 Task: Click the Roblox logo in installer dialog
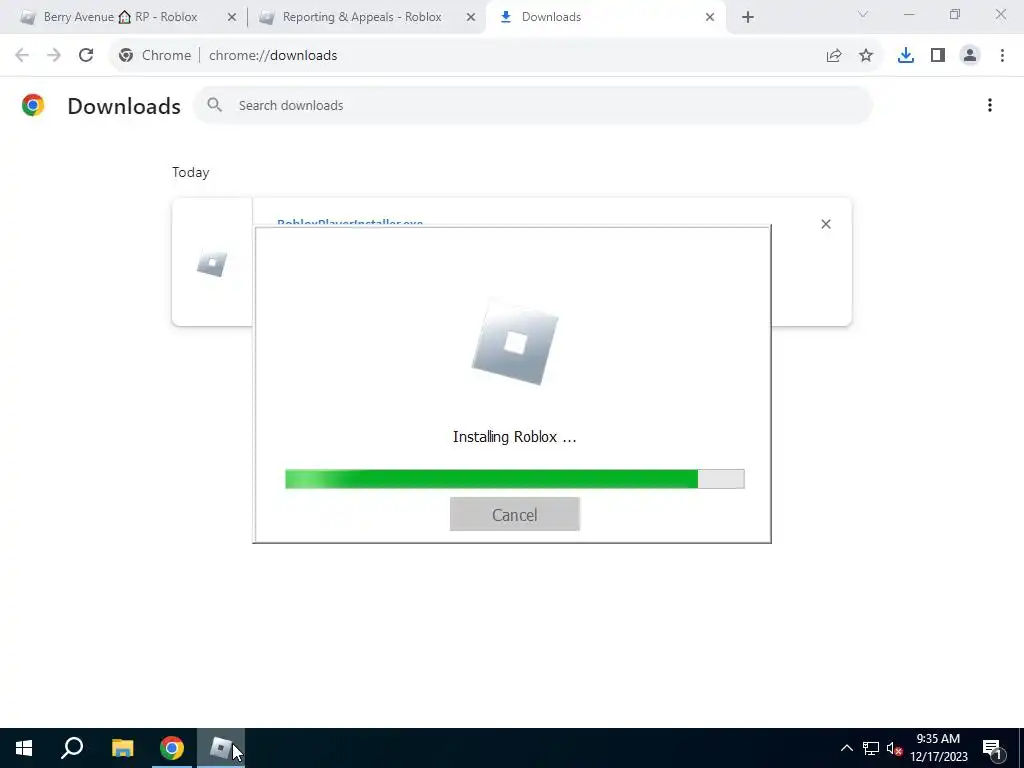(515, 342)
